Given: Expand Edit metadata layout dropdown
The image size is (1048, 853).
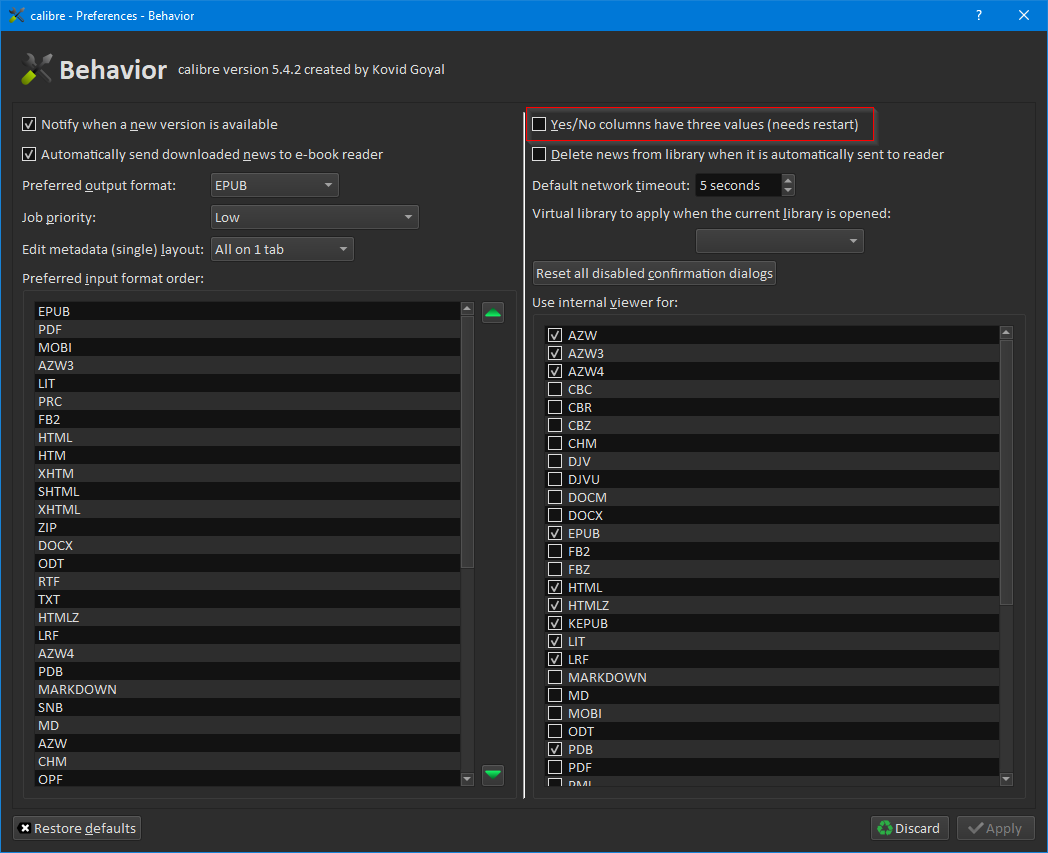Looking at the screenshot, I should 282,249.
